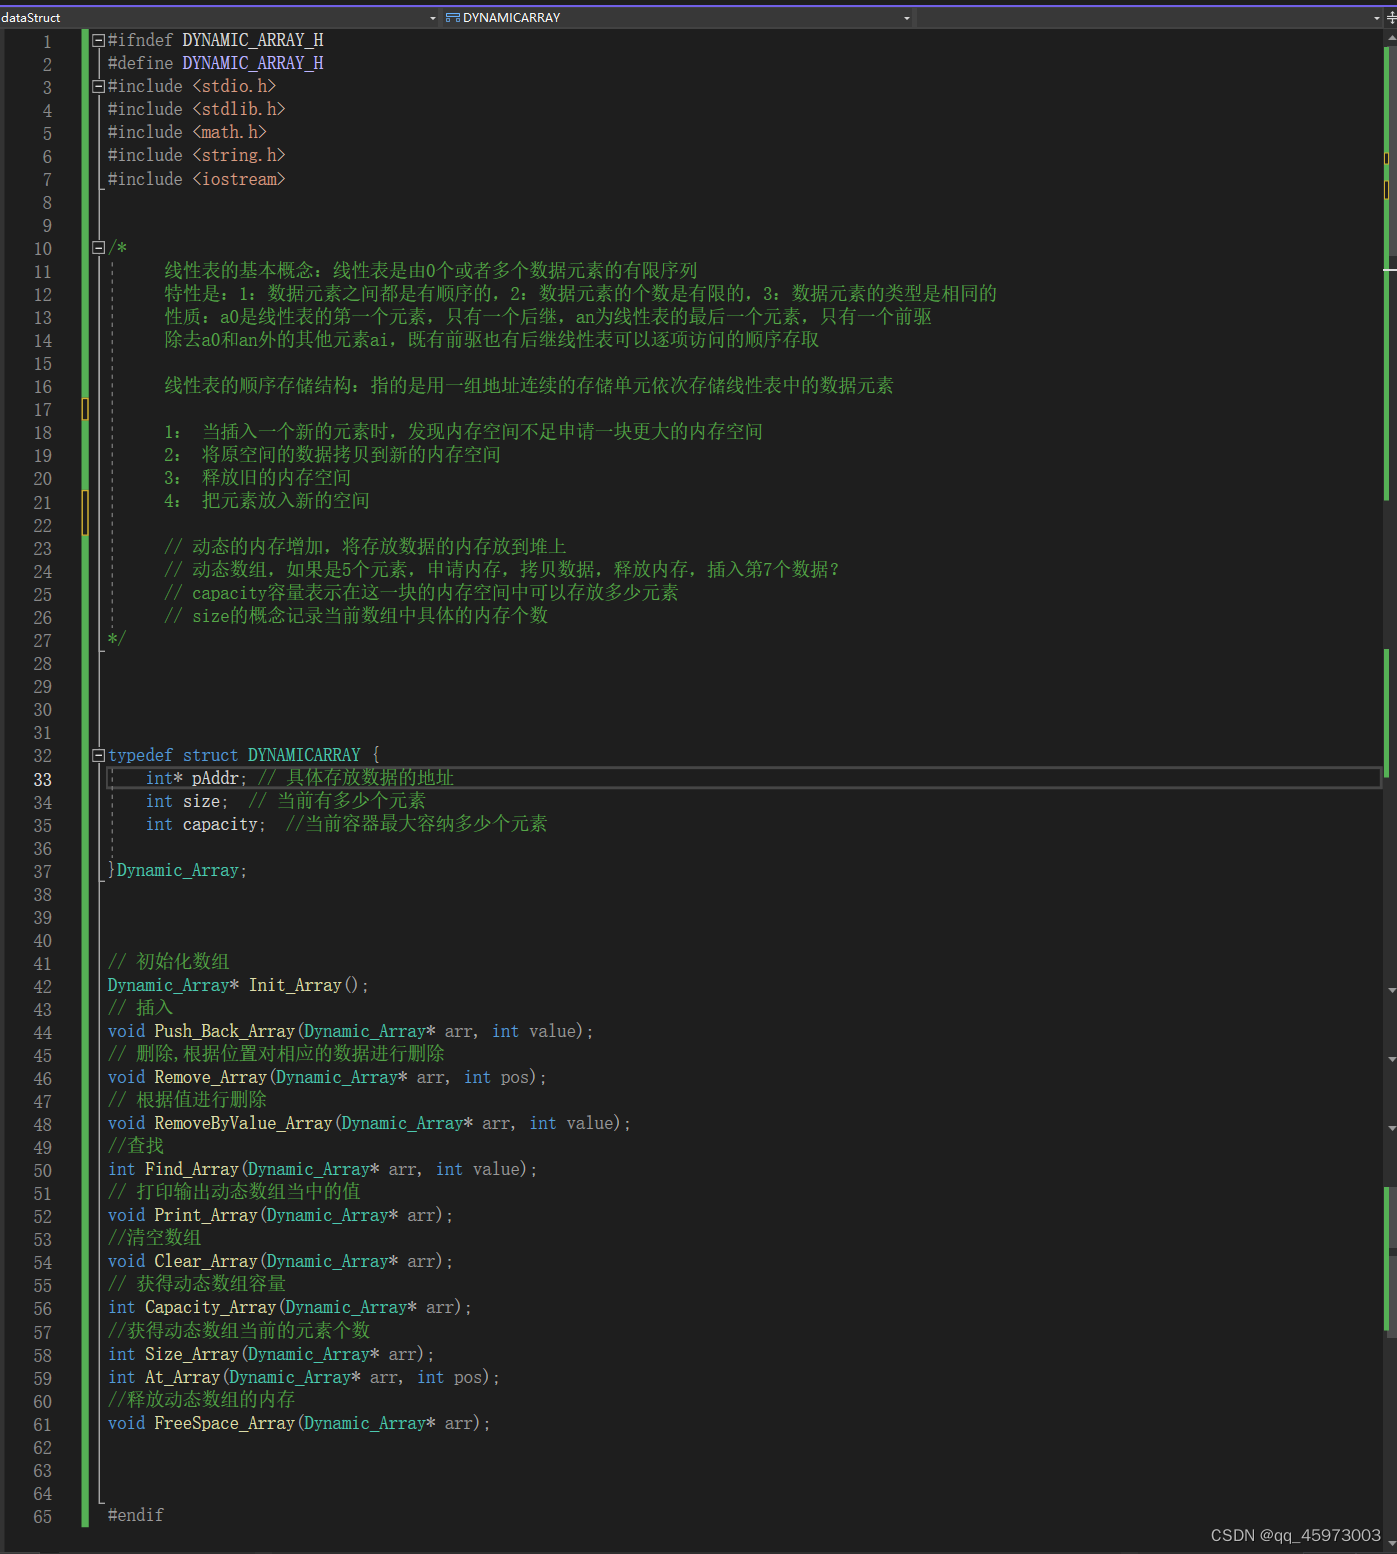Image resolution: width=1397 pixels, height=1554 pixels.
Task: Click the 'int size' member declaration
Action: (x=187, y=801)
